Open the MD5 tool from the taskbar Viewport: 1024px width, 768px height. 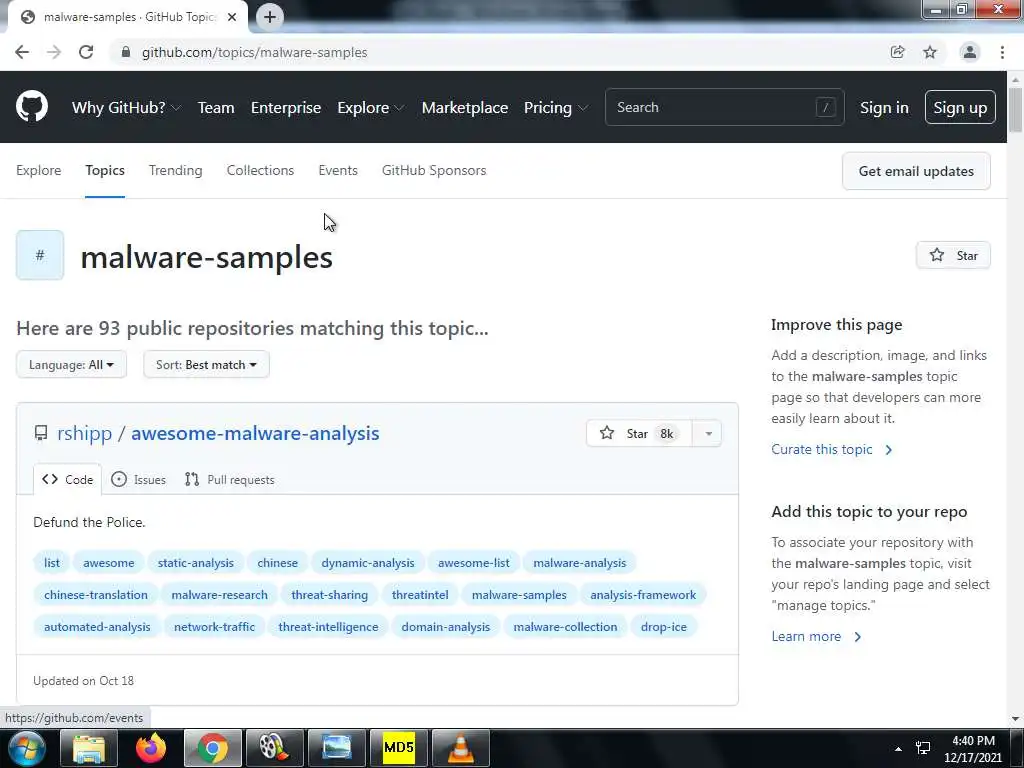[x=399, y=748]
